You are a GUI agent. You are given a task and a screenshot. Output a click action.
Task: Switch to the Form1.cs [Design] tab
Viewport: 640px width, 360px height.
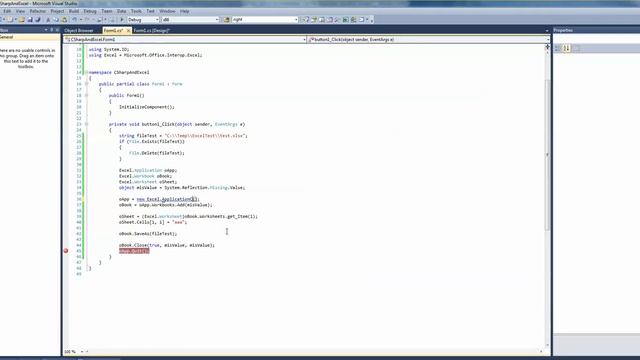point(151,31)
